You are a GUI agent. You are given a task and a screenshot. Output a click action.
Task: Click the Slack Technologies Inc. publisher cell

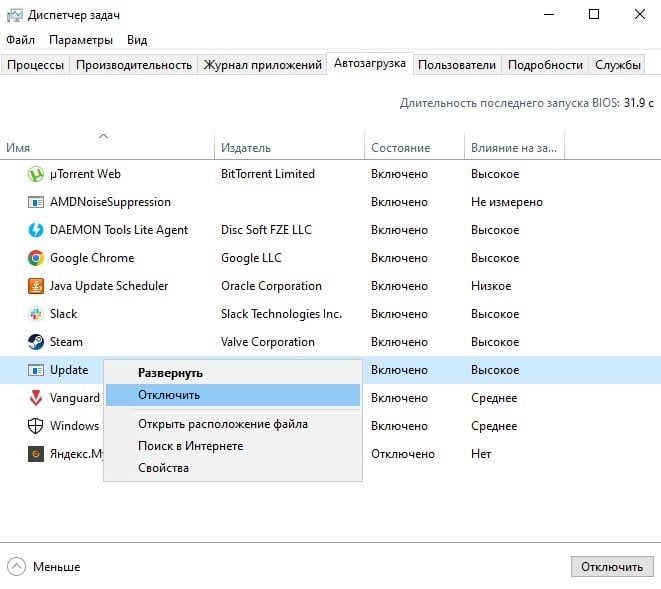pyautogui.click(x=281, y=314)
